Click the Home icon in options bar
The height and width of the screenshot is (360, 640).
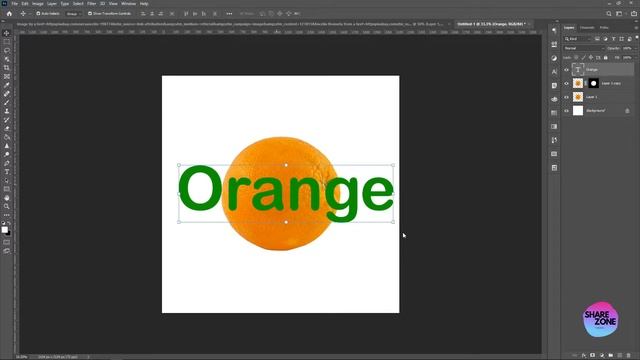[9, 13]
